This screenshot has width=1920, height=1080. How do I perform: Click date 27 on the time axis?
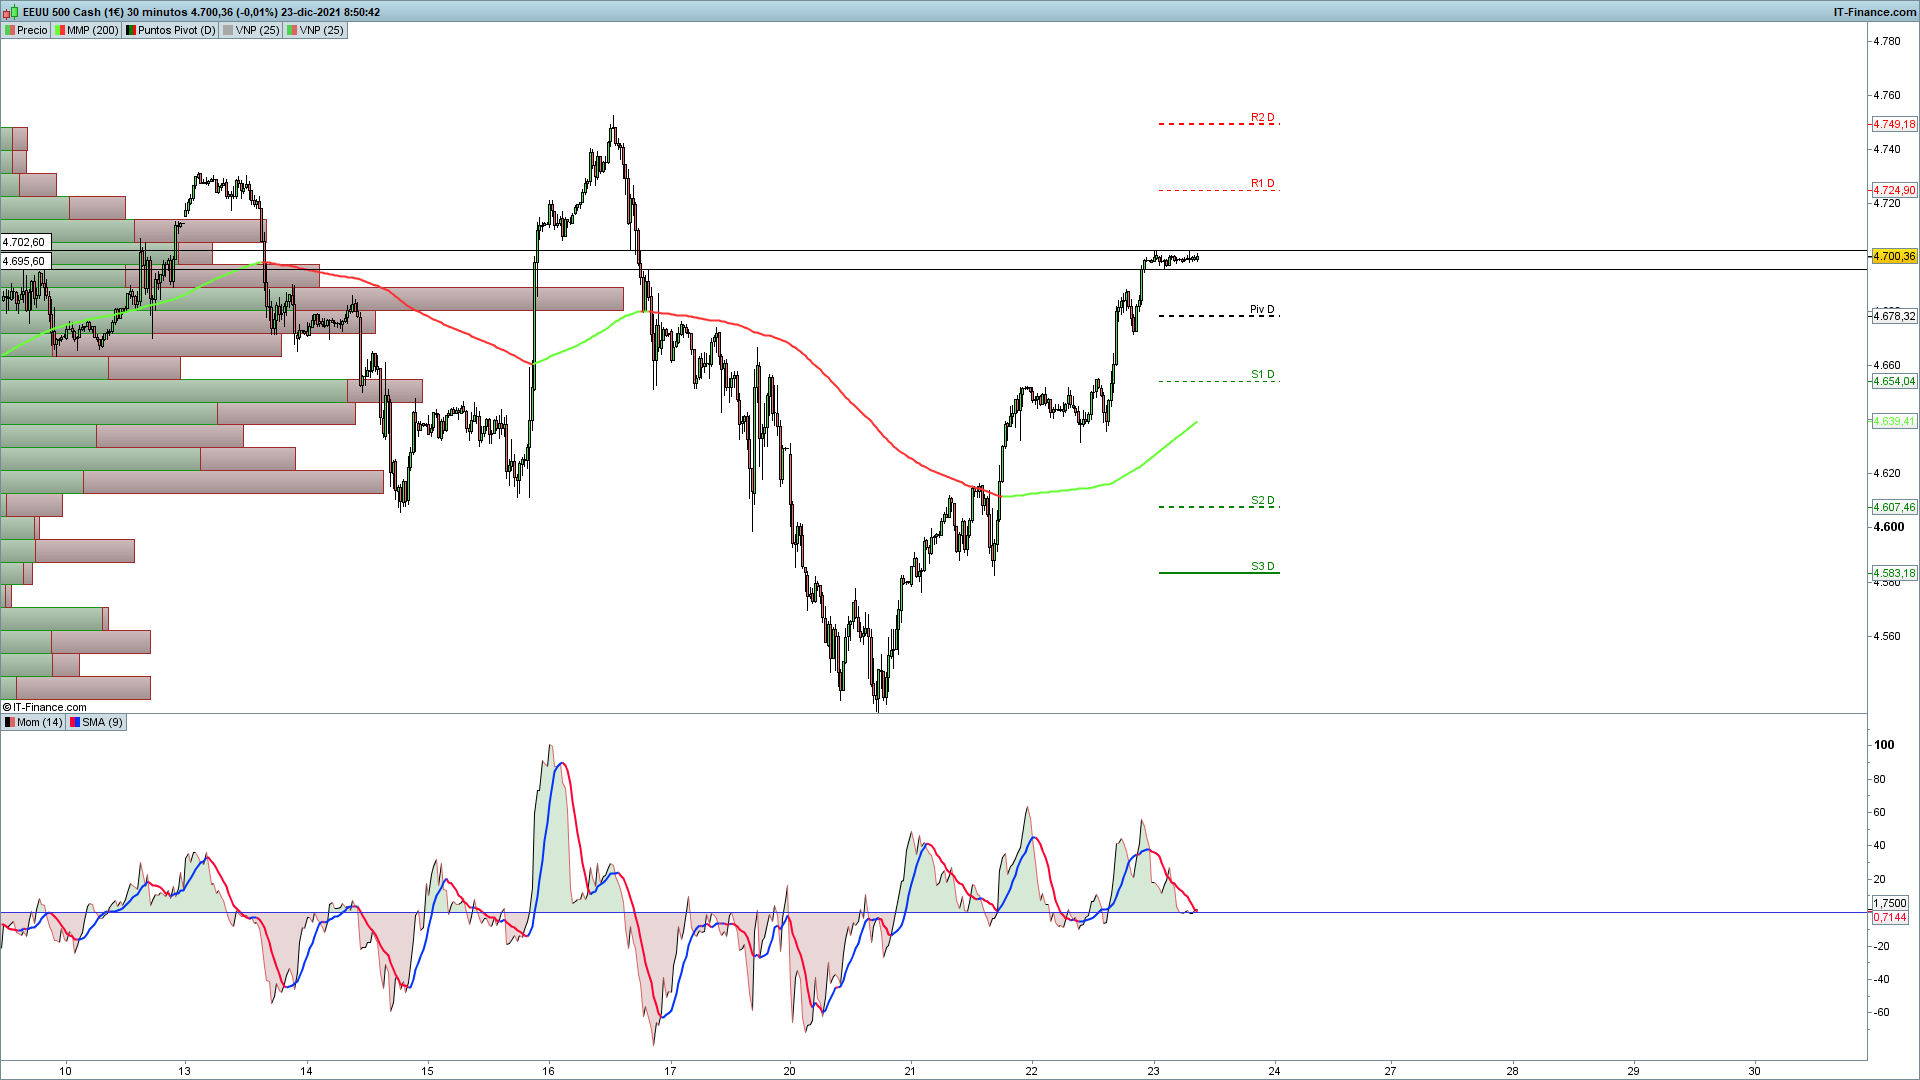pos(1391,1071)
